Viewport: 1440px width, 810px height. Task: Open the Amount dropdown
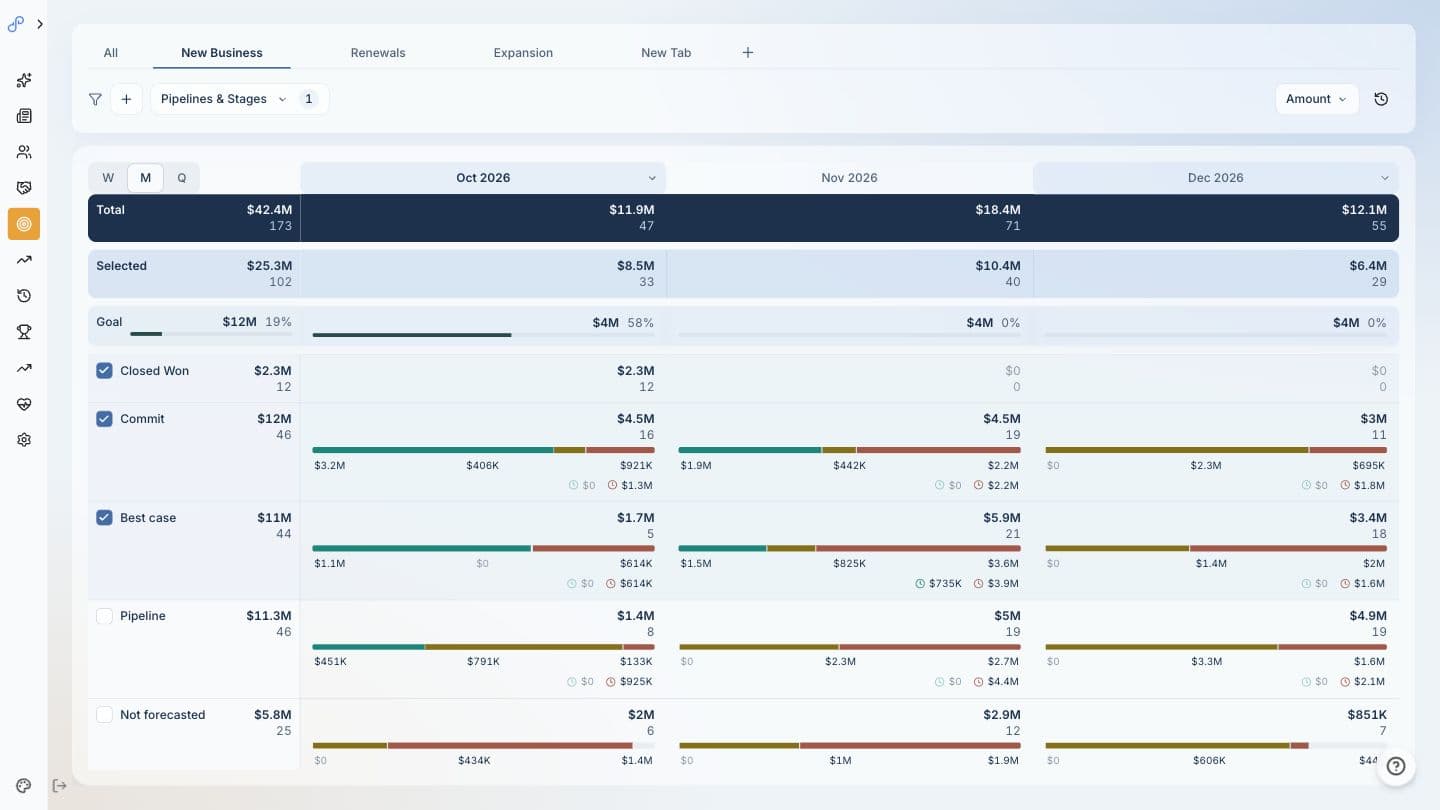coord(1316,99)
